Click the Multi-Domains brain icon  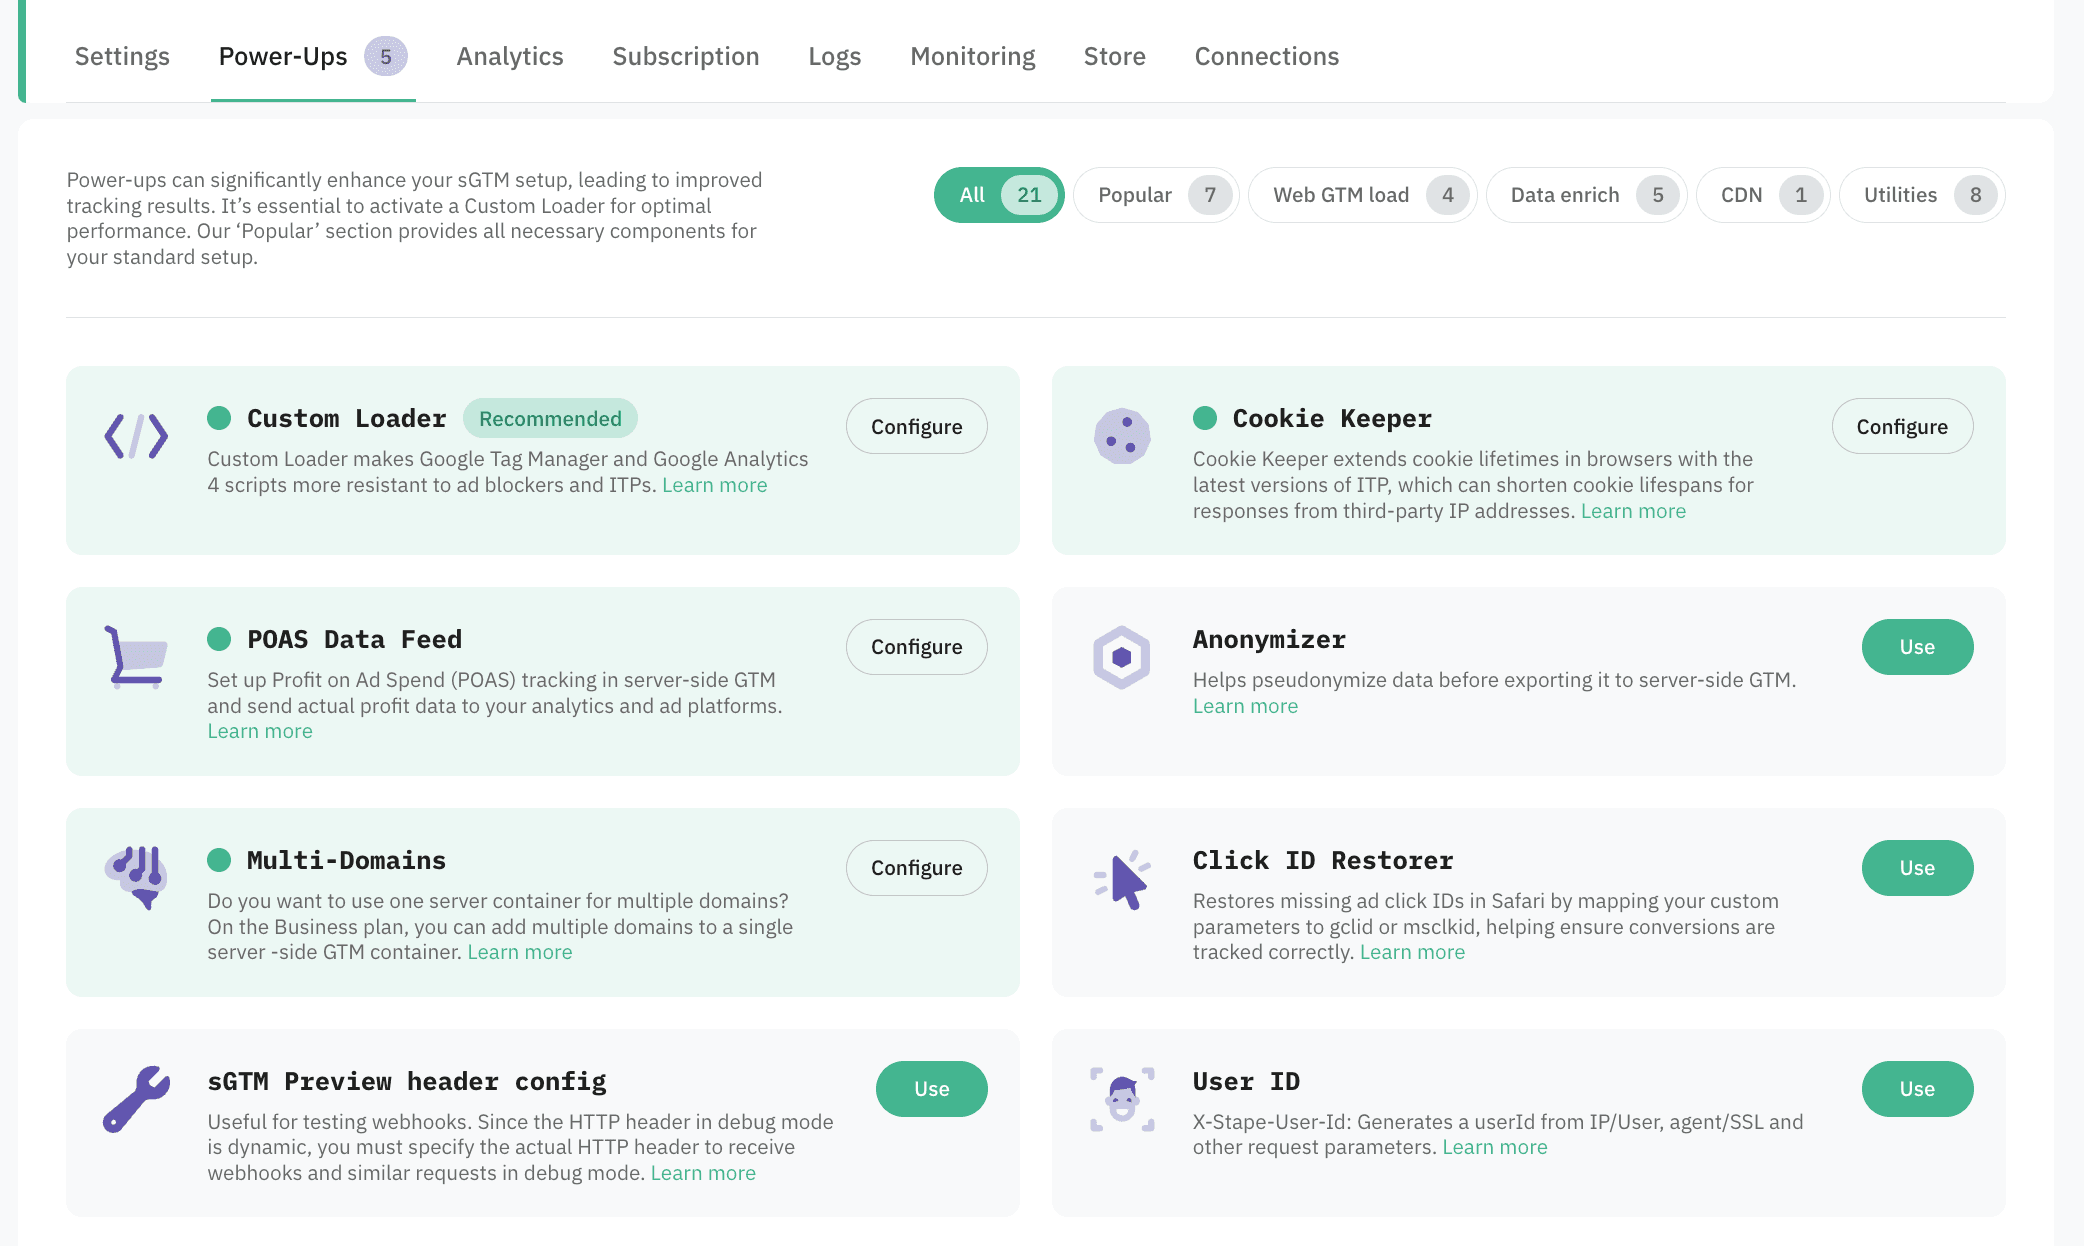pyautogui.click(x=136, y=877)
